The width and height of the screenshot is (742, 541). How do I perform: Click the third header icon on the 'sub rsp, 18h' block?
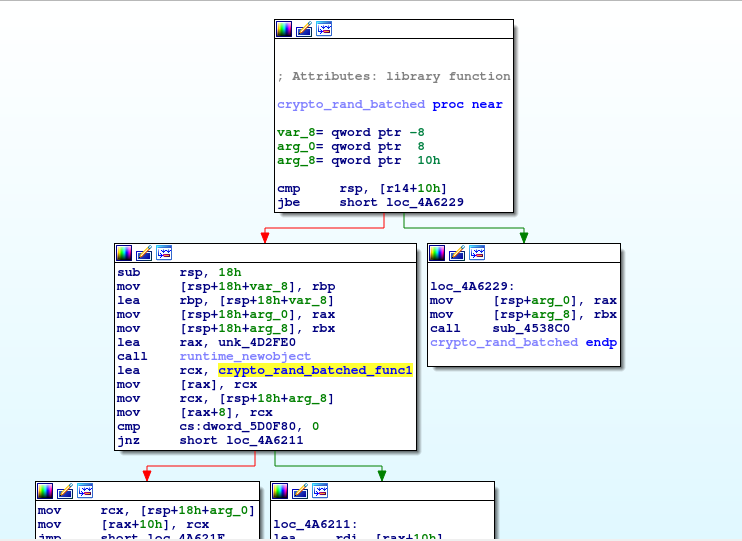point(164,253)
